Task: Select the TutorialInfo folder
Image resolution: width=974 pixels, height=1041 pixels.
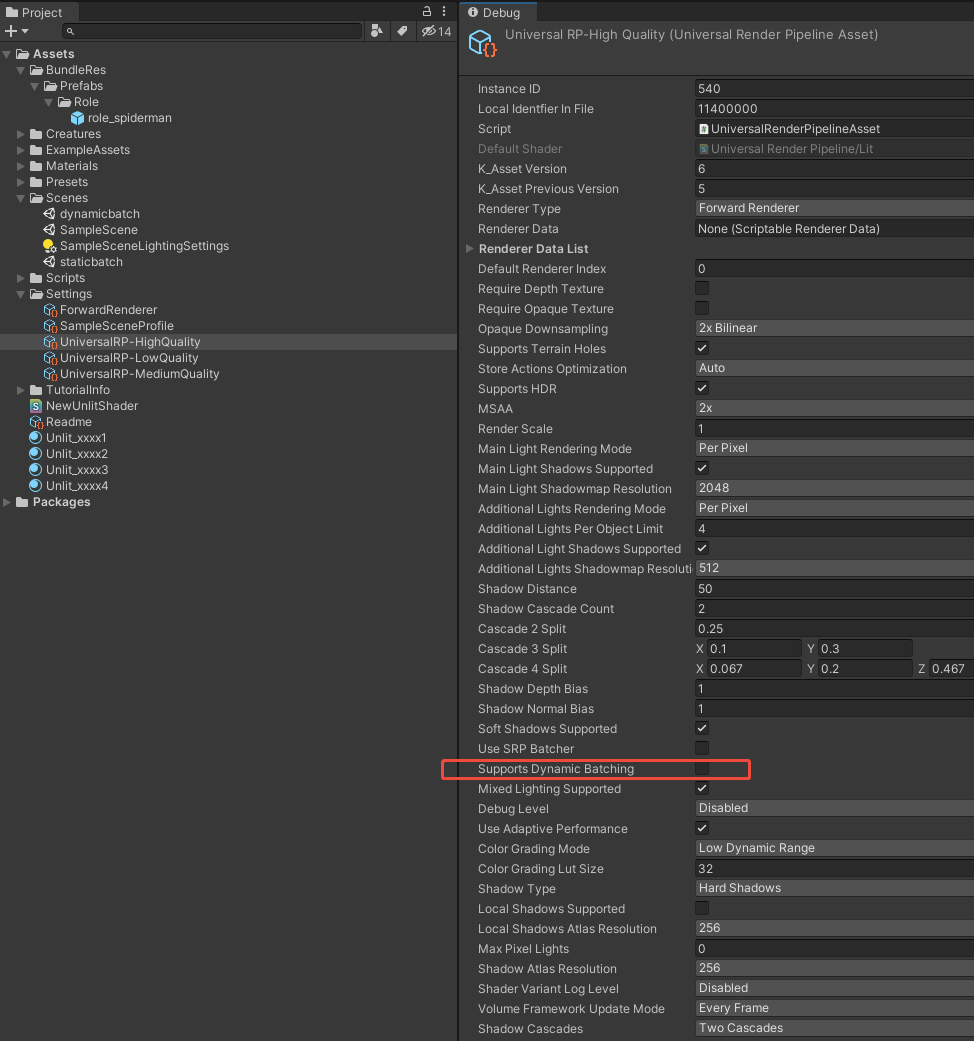Action: click(x=78, y=390)
